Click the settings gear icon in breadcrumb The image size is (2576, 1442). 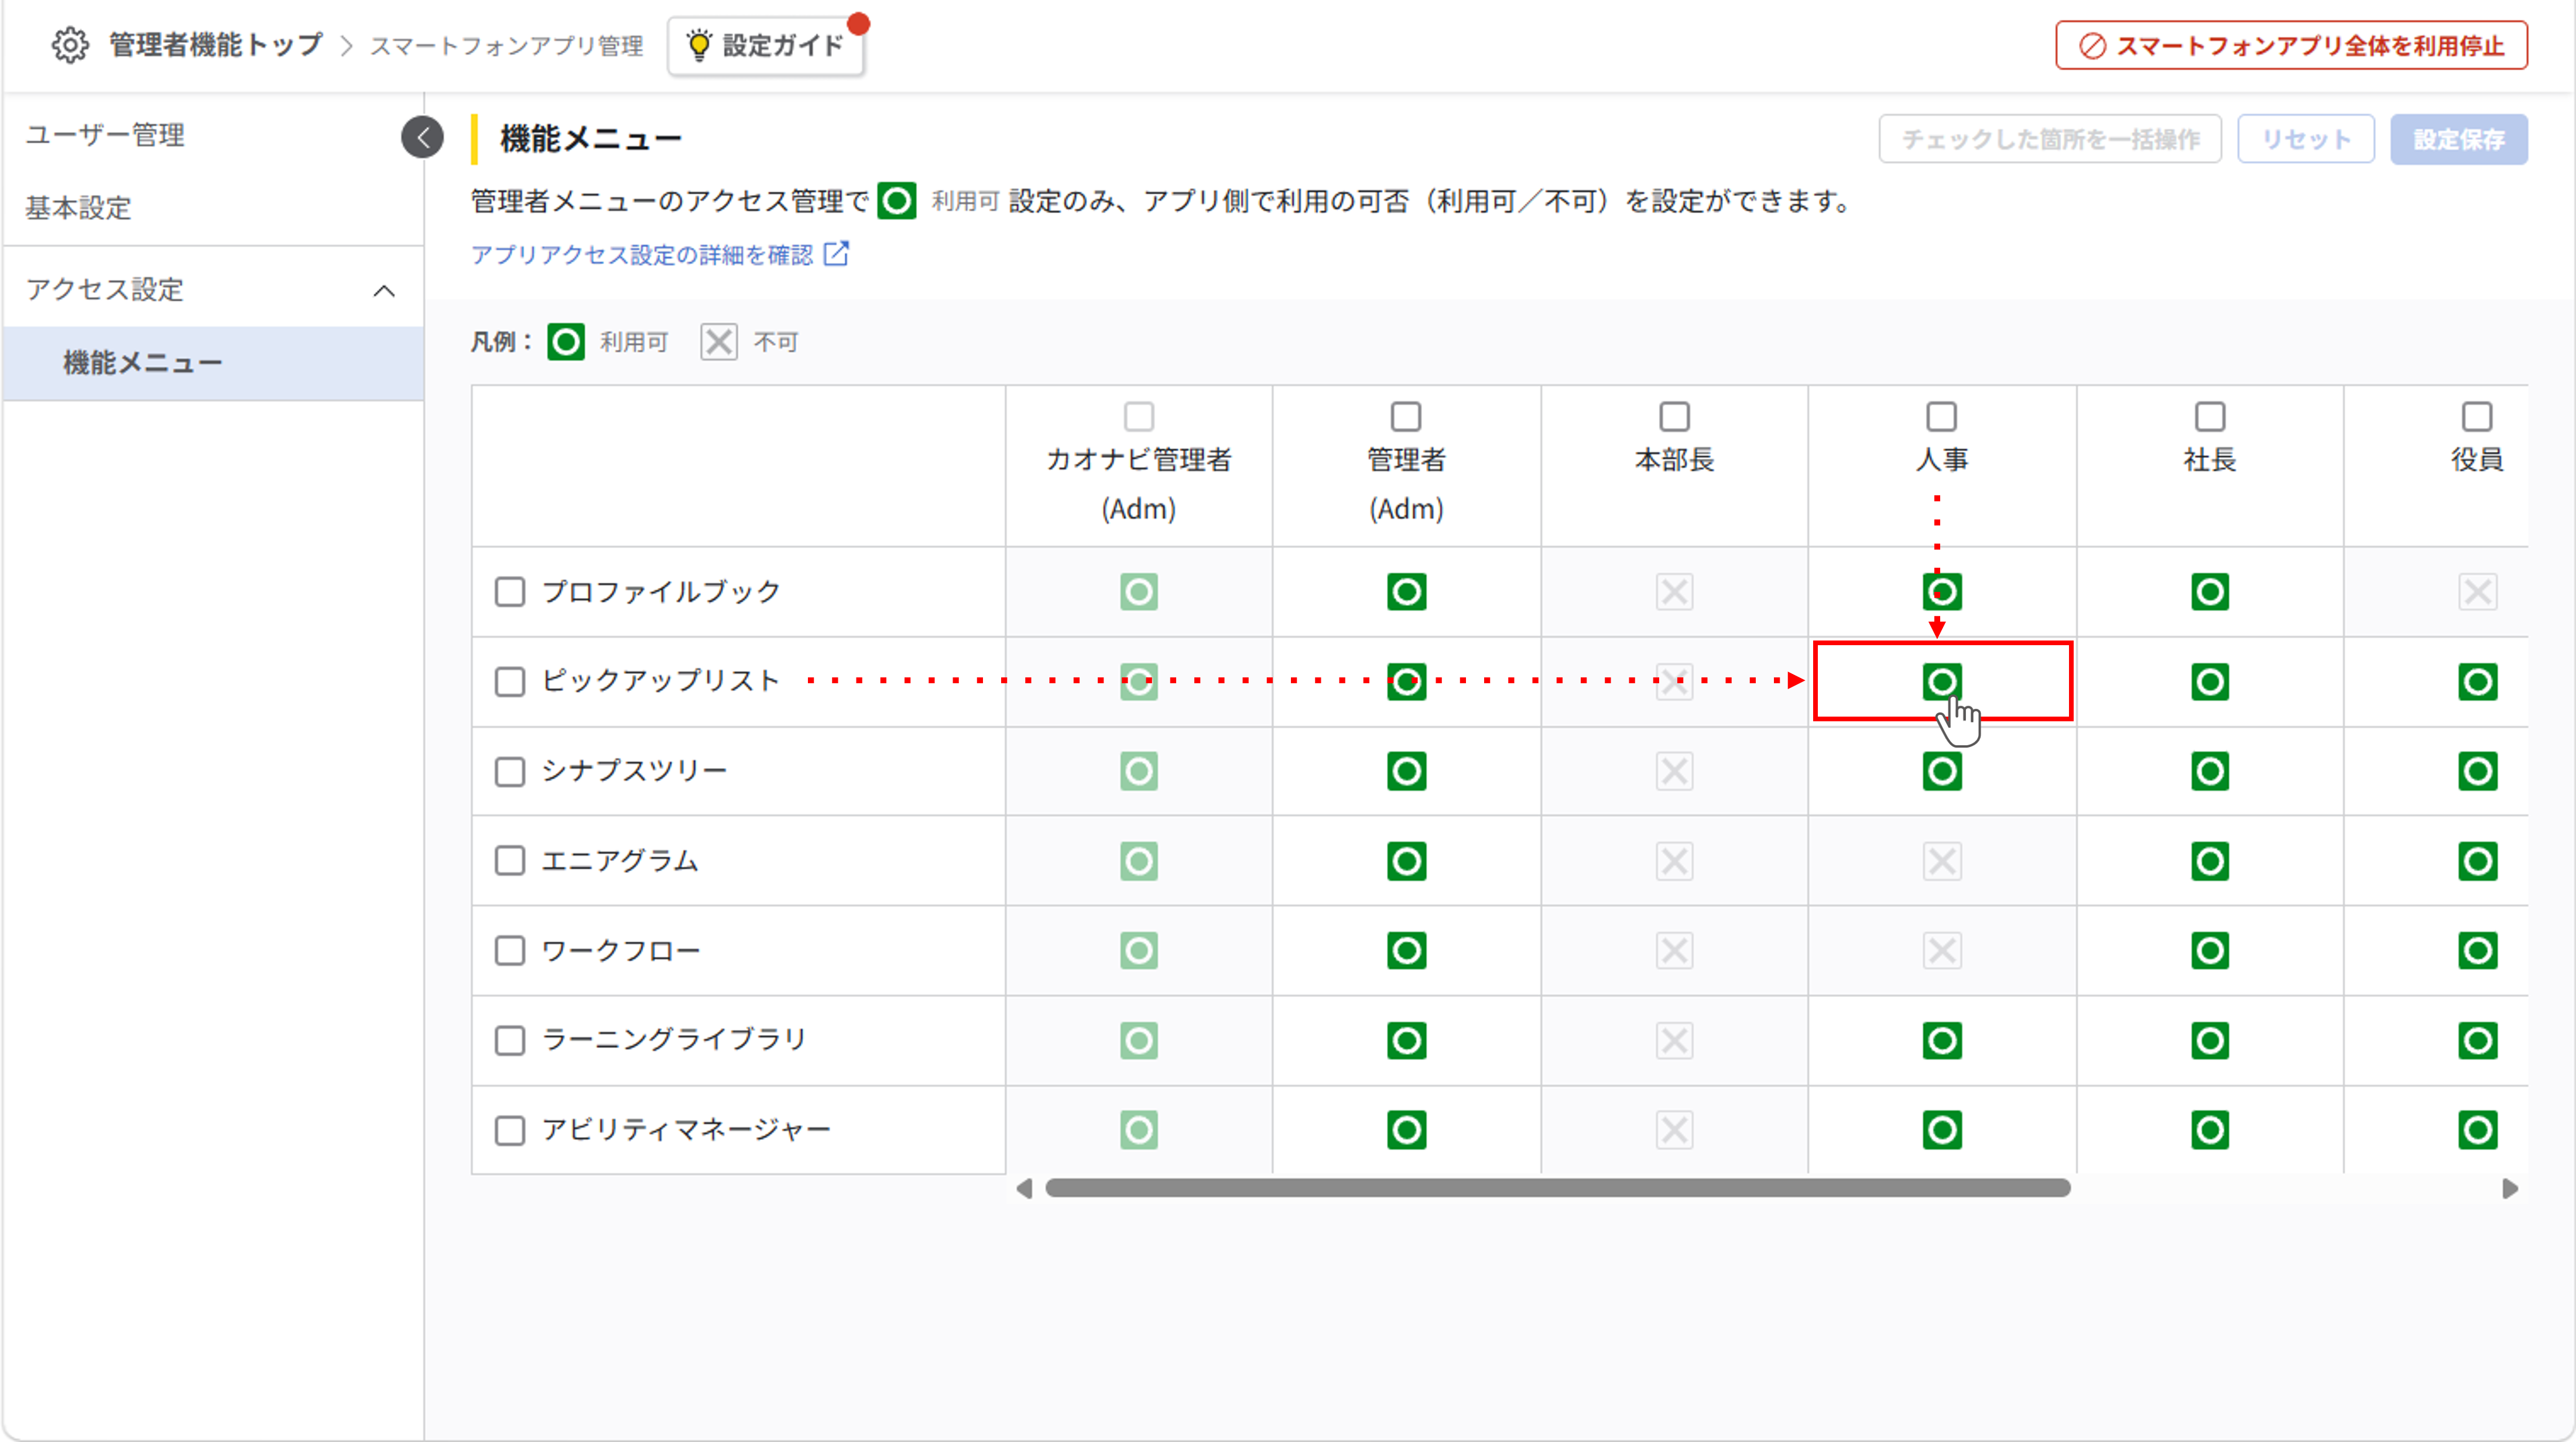point(70,45)
